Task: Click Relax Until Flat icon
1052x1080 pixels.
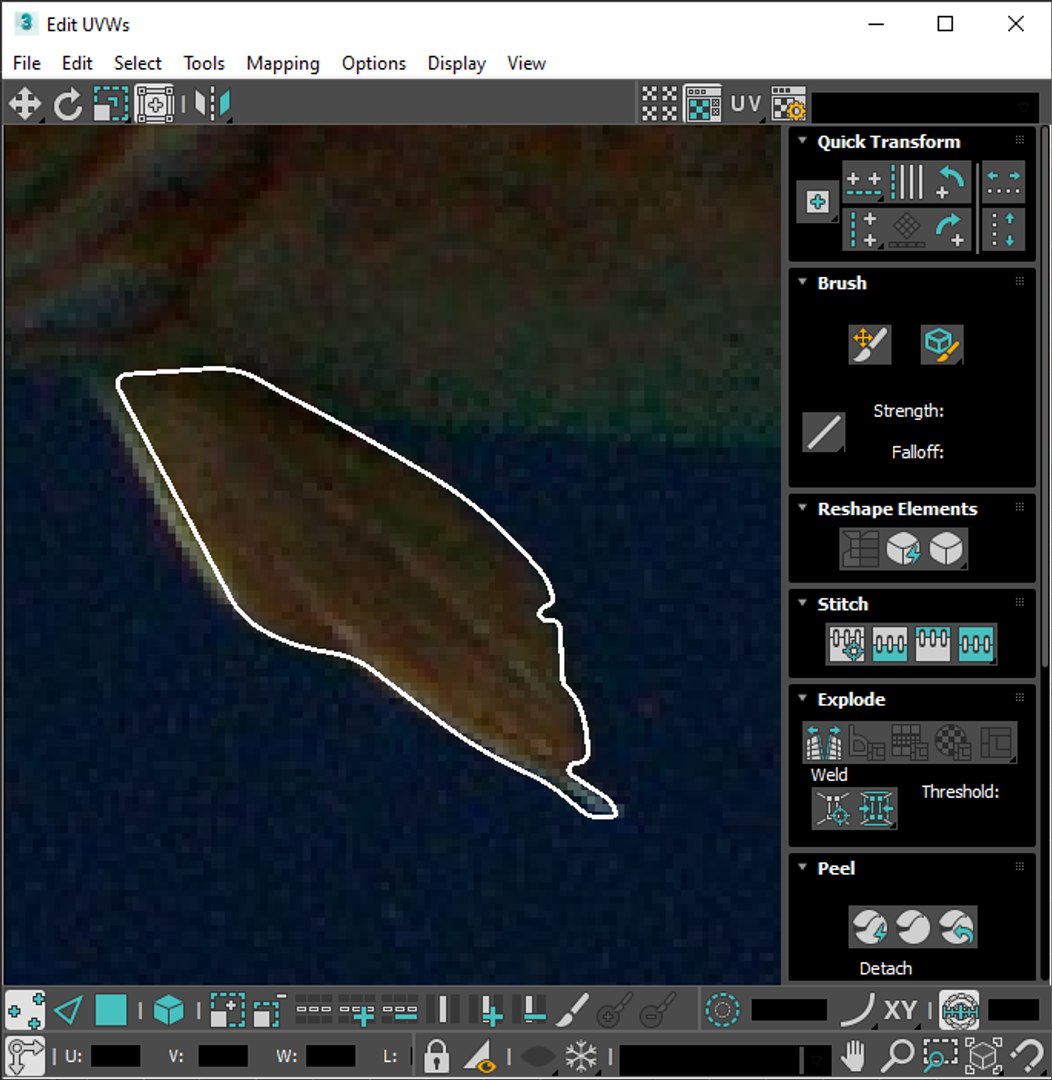Action: (903, 549)
